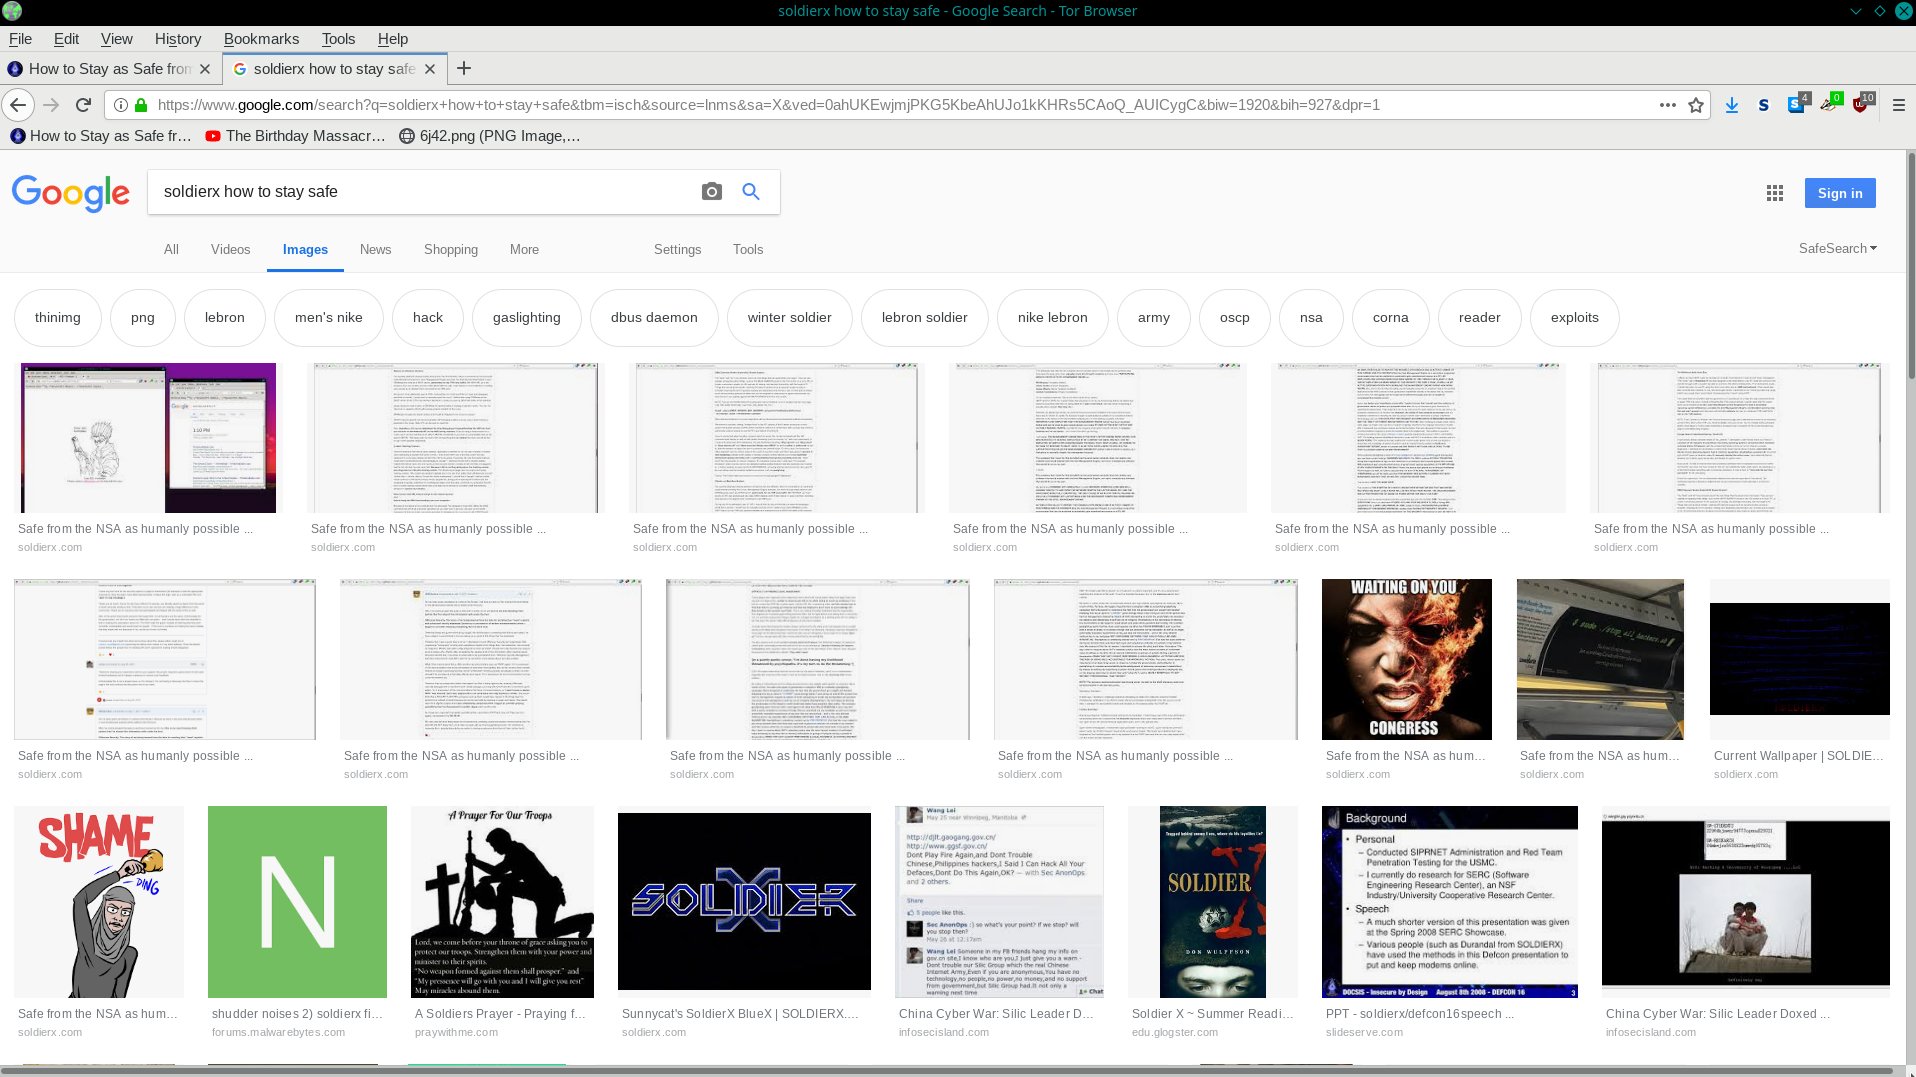This screenshot has width=1916, height=1077.
Task: Open the Downloads panel arrow
Action: tap(1731, 105)
